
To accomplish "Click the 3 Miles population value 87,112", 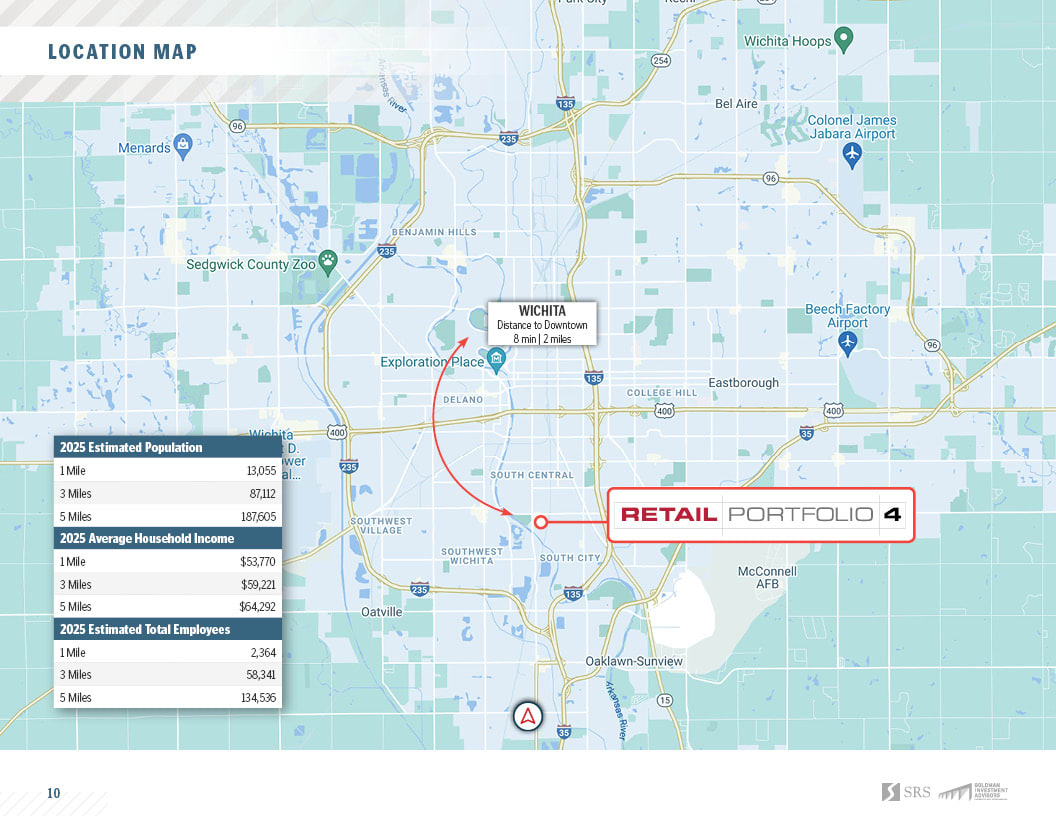I will pos(263,494).
